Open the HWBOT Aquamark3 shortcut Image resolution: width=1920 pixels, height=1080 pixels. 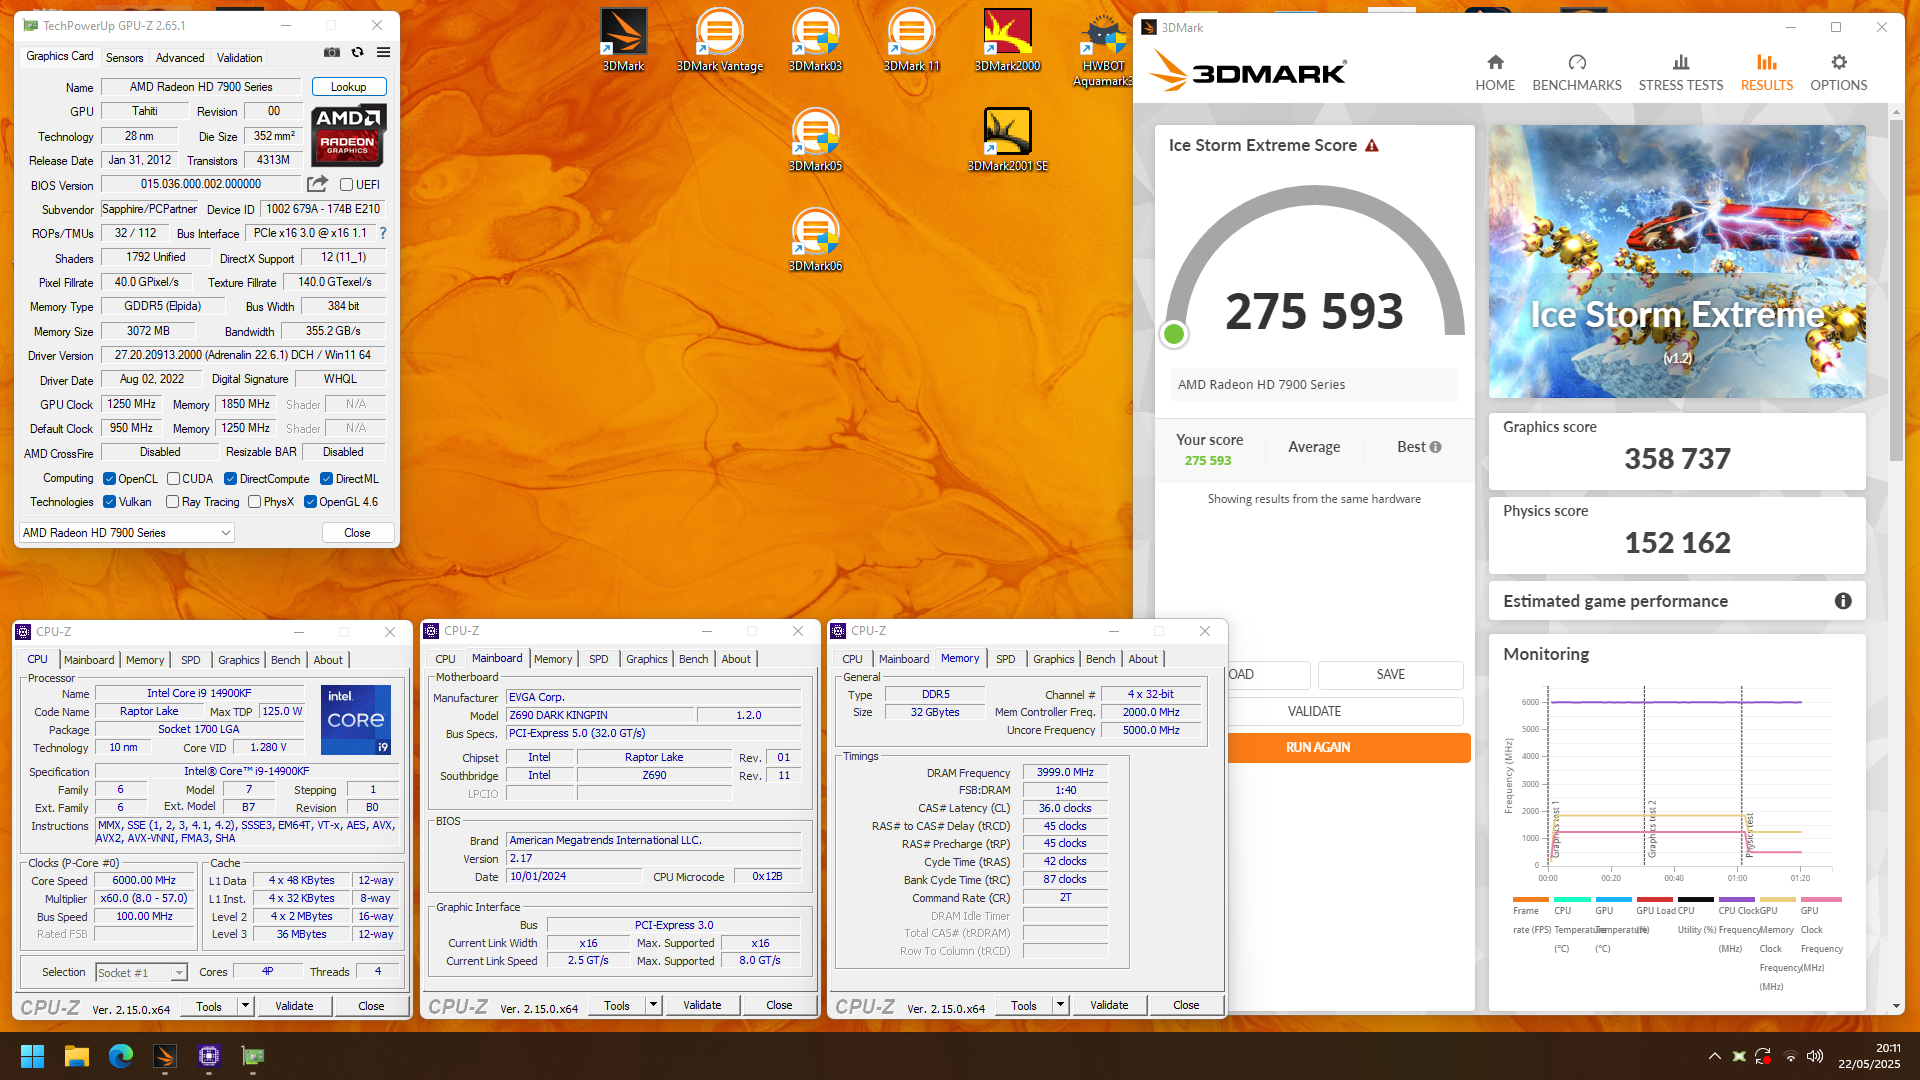click(x=1103, y=48)
